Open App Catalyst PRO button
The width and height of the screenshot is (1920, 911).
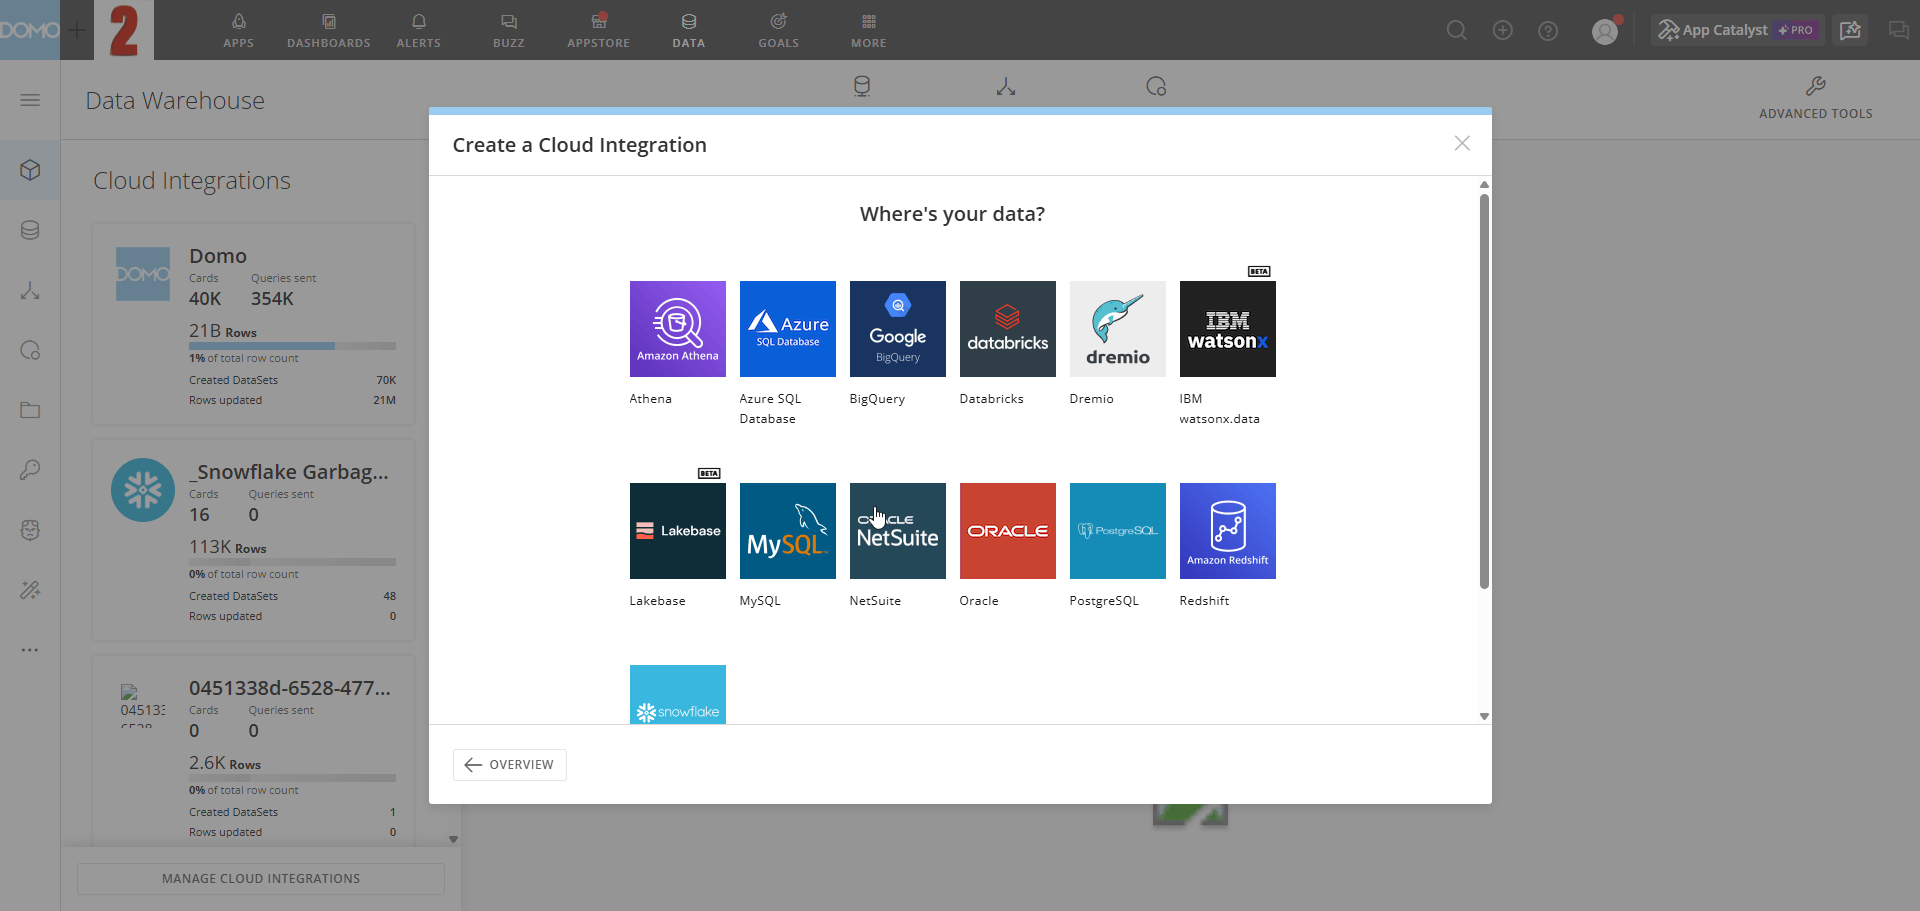click(1737, 30)
